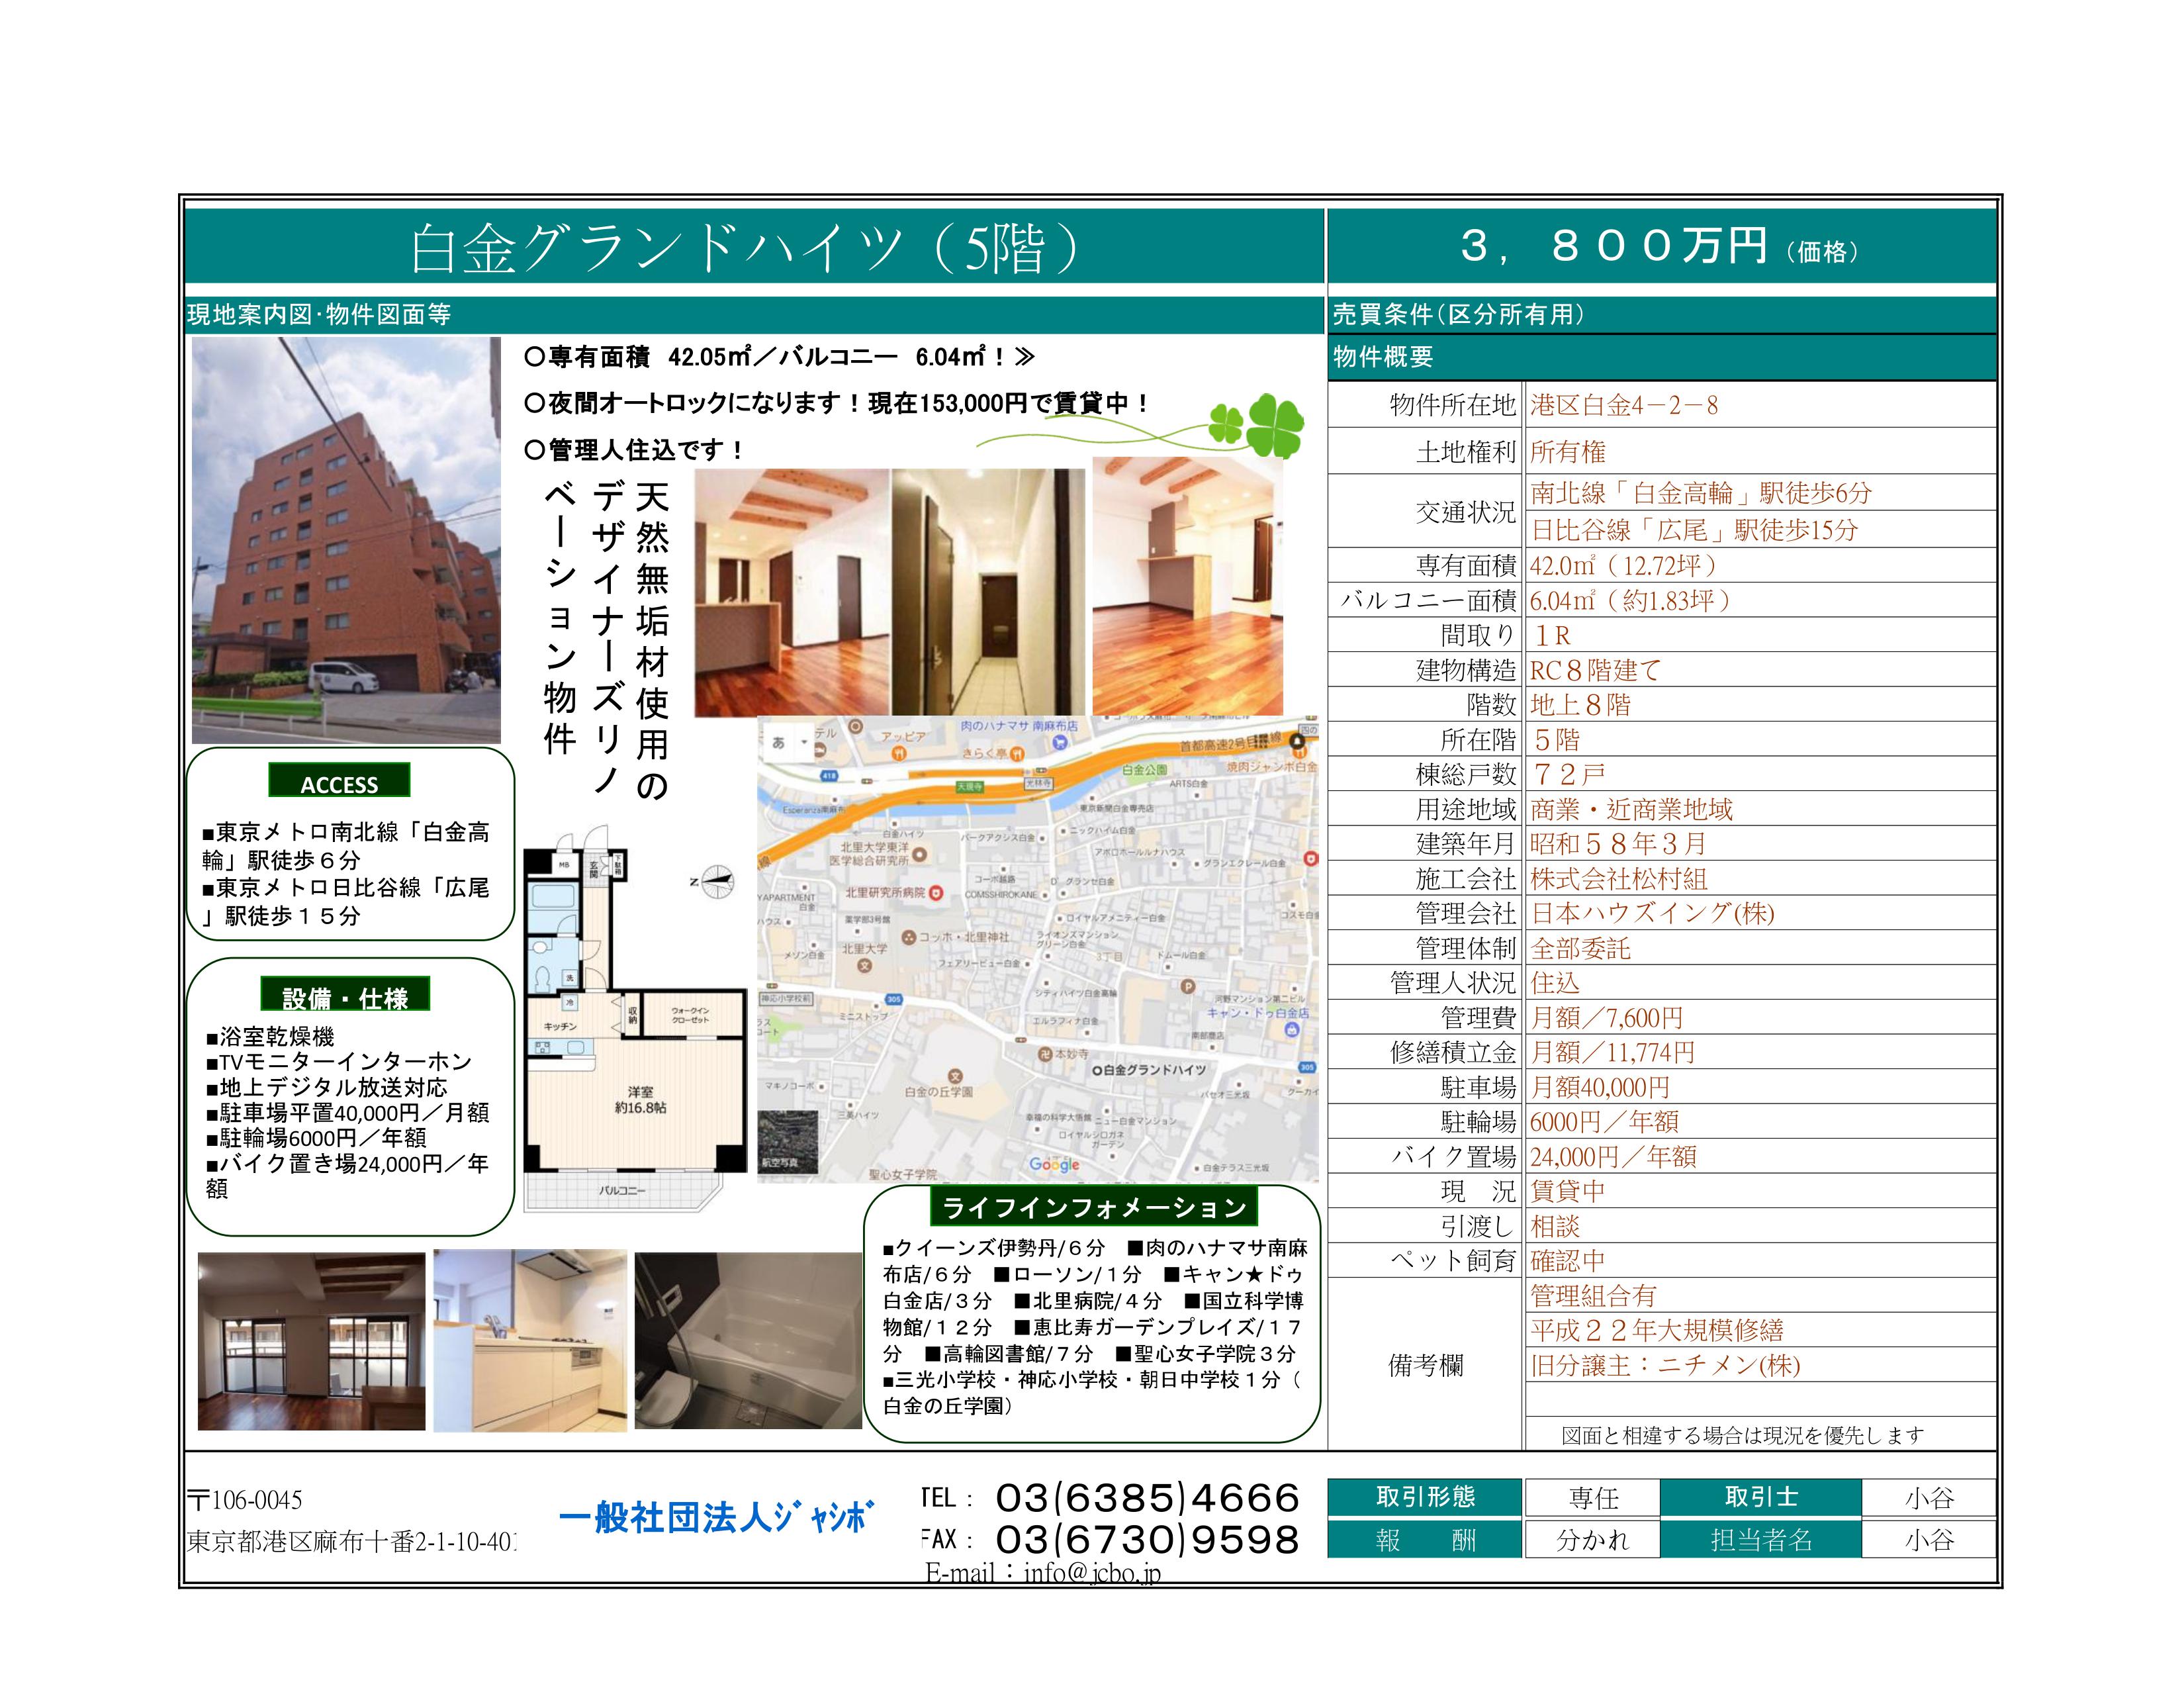
Task: Open the hallway interior photo
Action: point(988,593)
